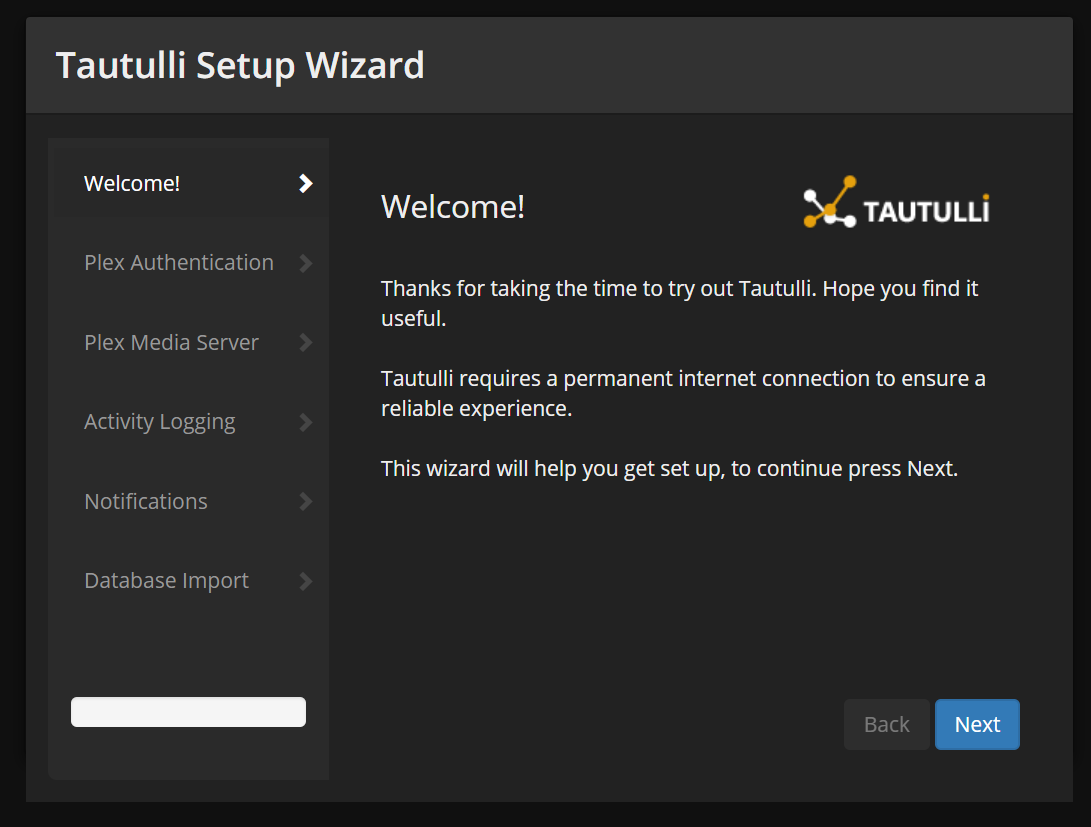The width and height of the screenshot is (1091, 827).
Task: Switch to the Activity Logging step
Action: 159,422
